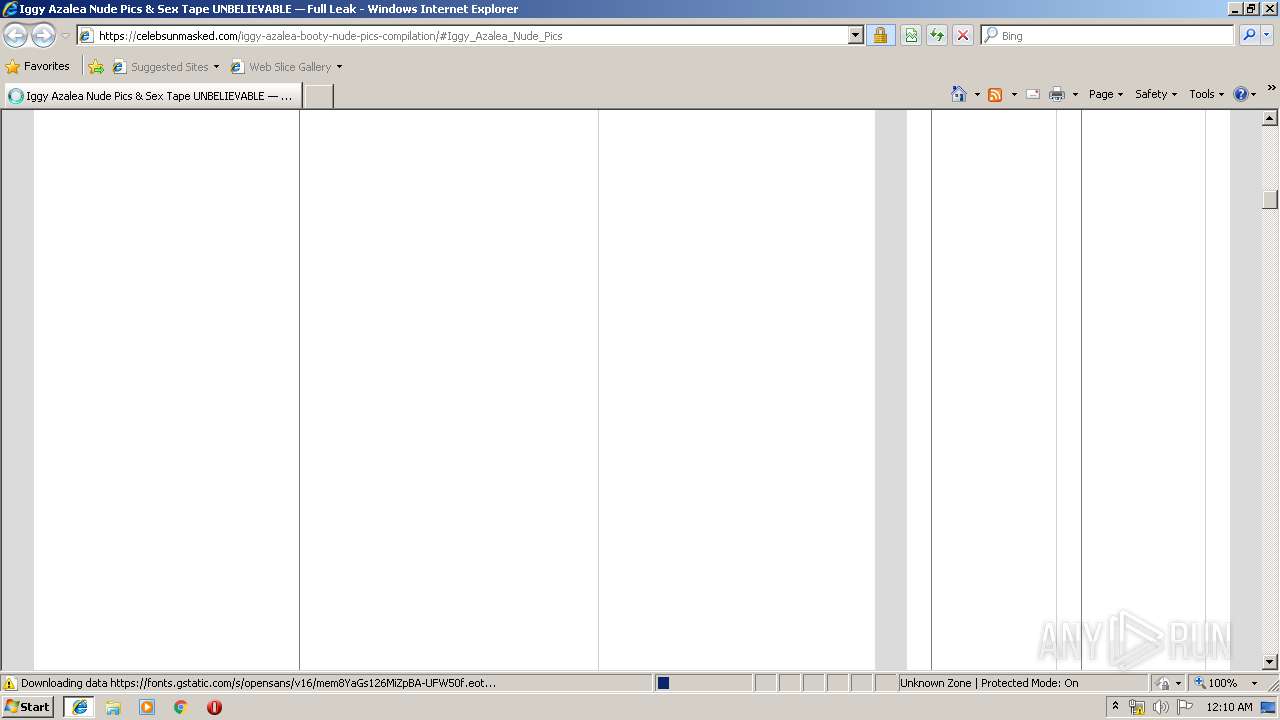
Task: Click the search magnifier button
Action: [1249, 36]
